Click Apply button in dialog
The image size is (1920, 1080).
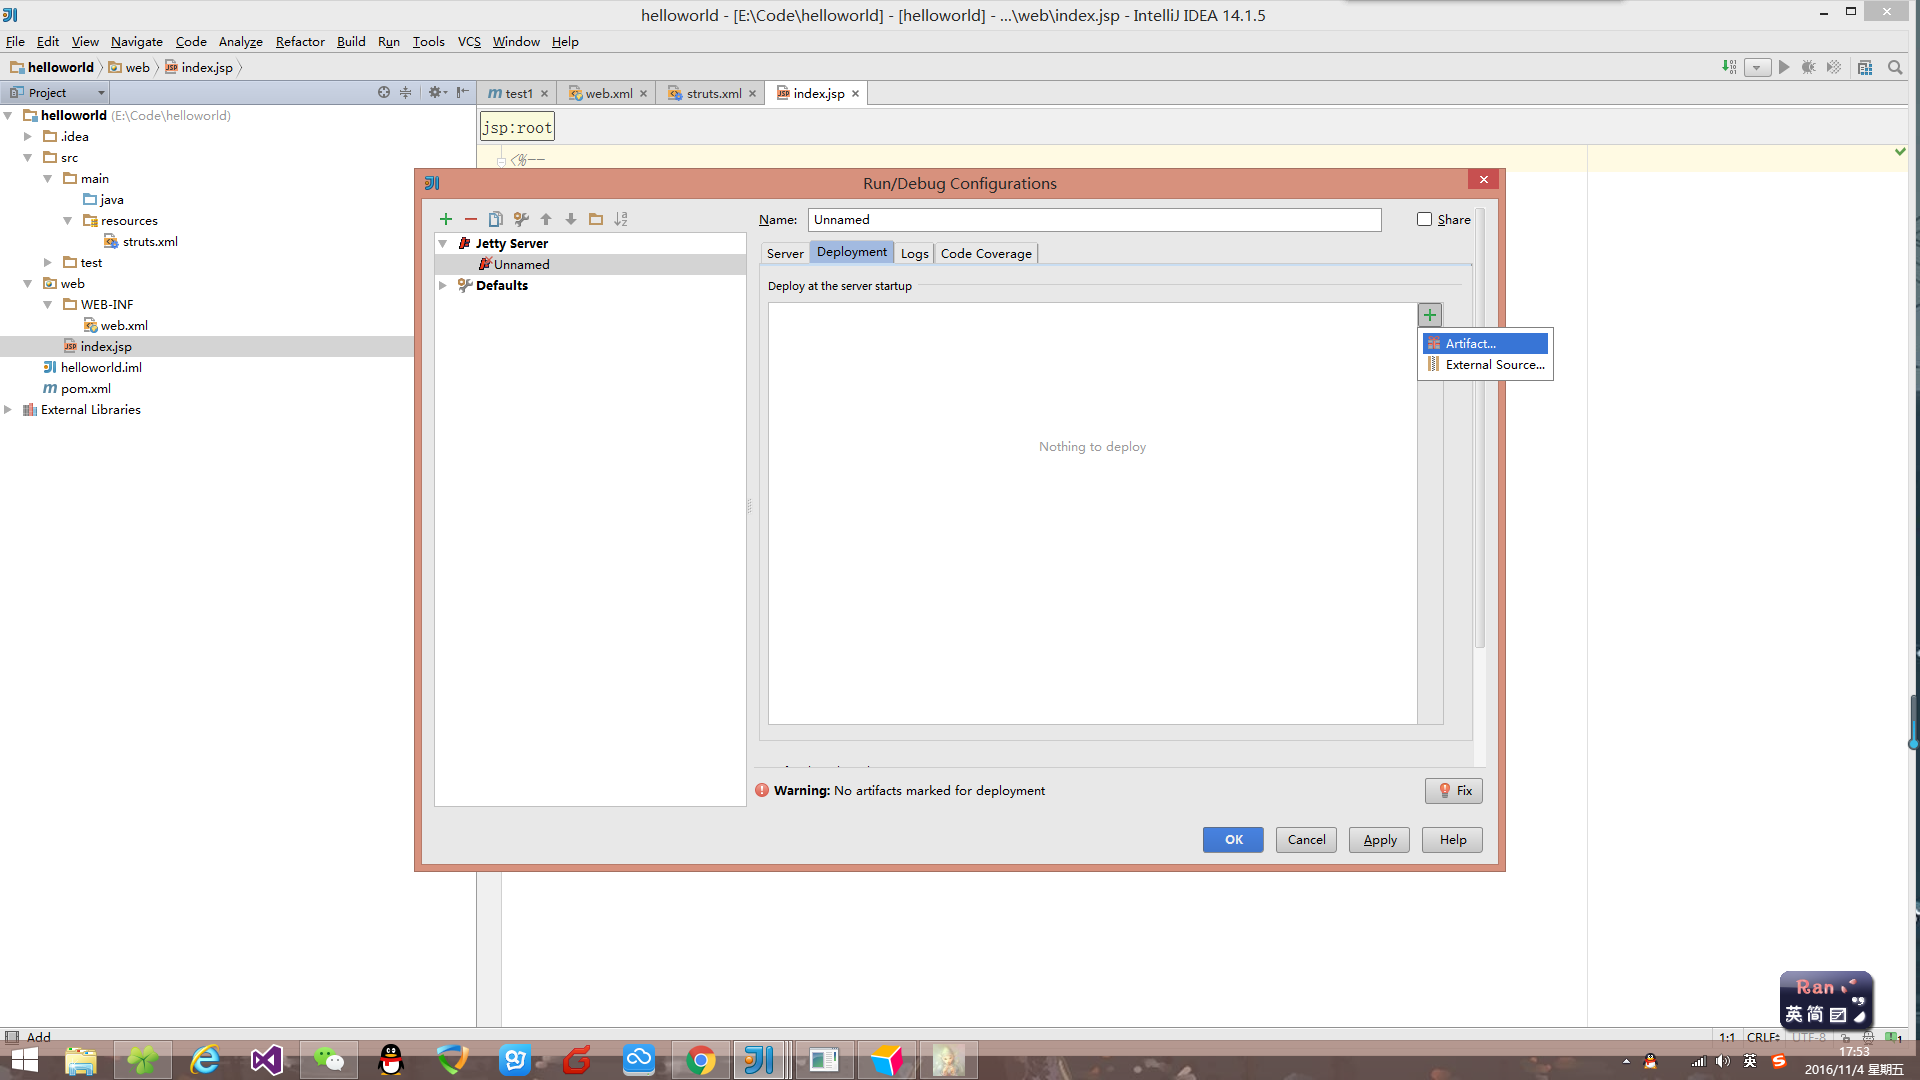(x=1380, y=840)
